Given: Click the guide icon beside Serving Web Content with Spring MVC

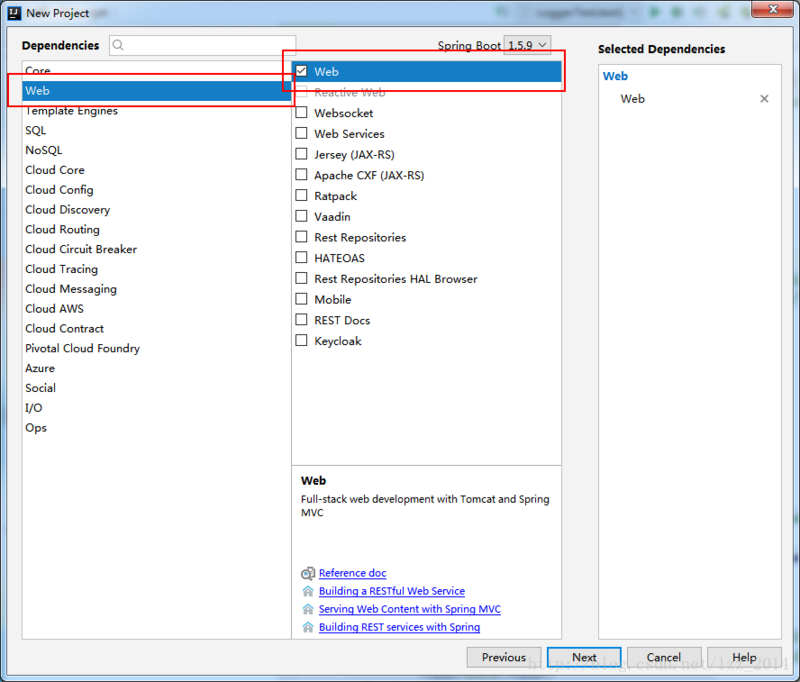Looking at the screenshot, I should click(308, 609).
